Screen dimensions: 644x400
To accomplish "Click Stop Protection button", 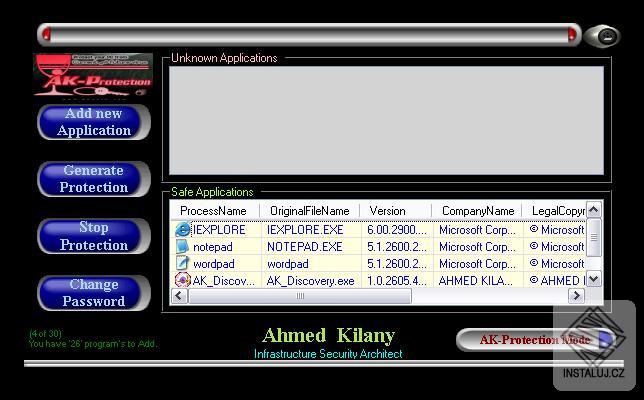I will [94, 236].
